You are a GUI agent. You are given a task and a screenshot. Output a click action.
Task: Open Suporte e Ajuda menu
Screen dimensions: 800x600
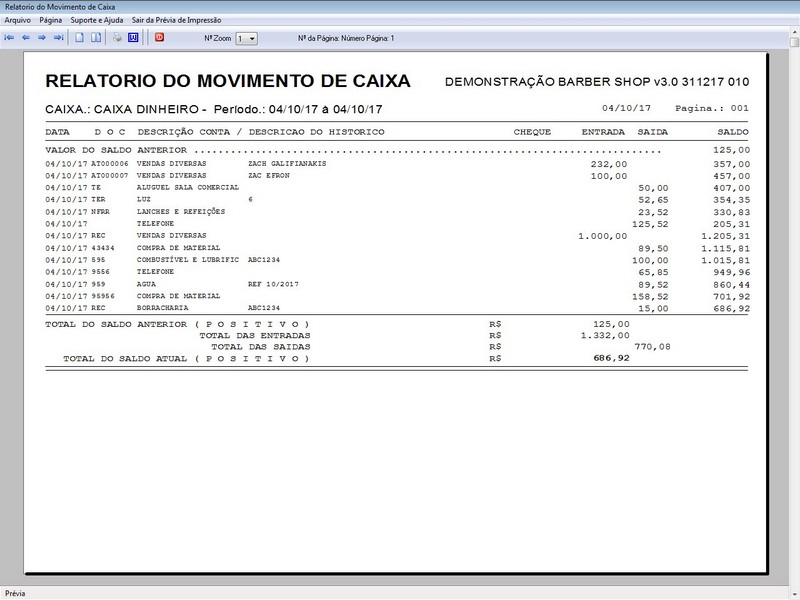click(x=96, y=20)
